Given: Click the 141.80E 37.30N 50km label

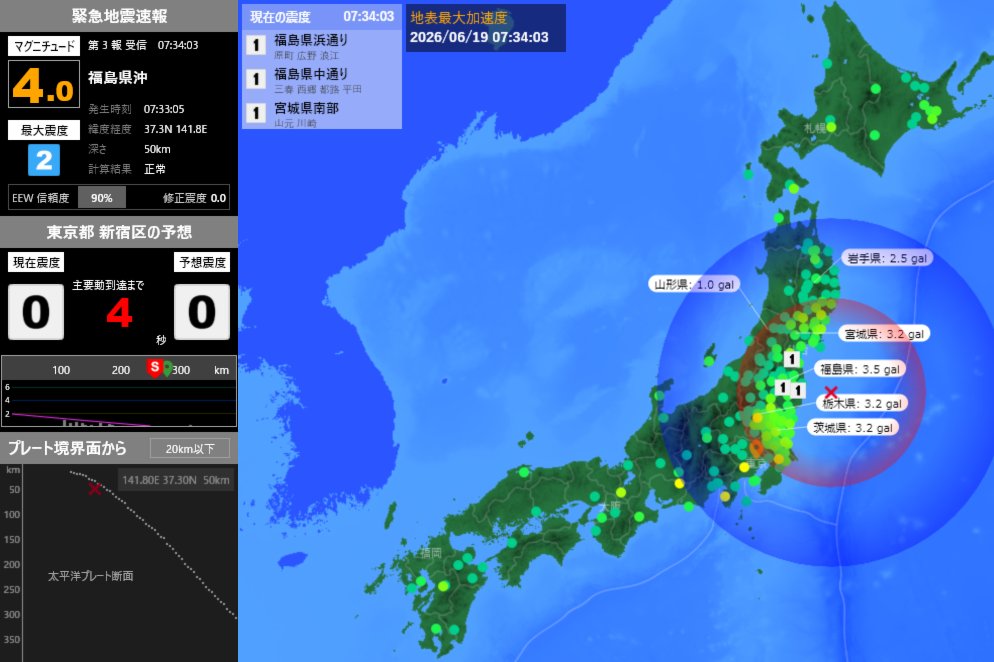Looking at the screenshot, I should point(176,480).
